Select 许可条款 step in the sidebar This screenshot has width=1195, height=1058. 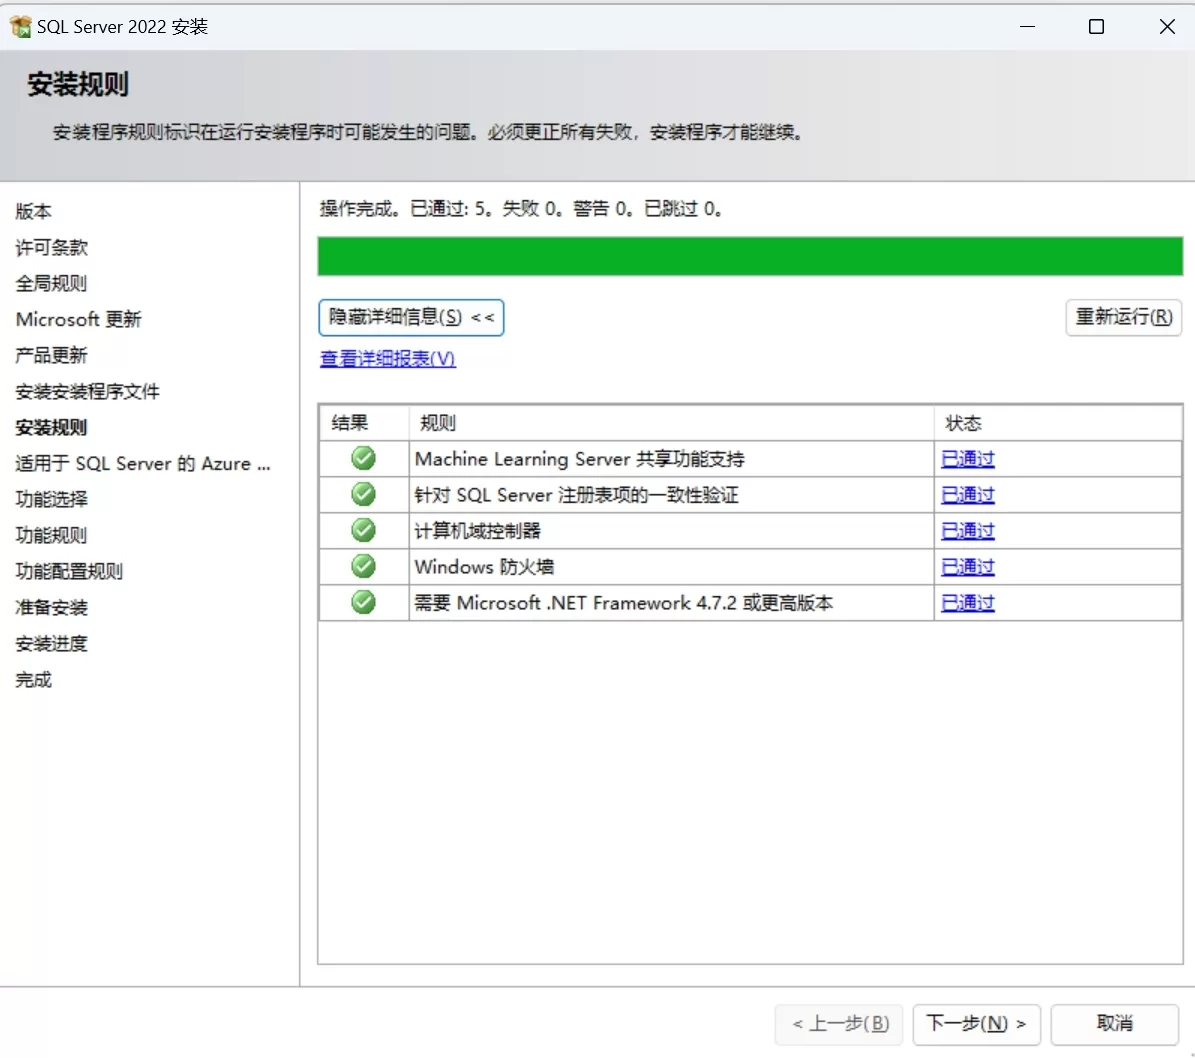52,248
